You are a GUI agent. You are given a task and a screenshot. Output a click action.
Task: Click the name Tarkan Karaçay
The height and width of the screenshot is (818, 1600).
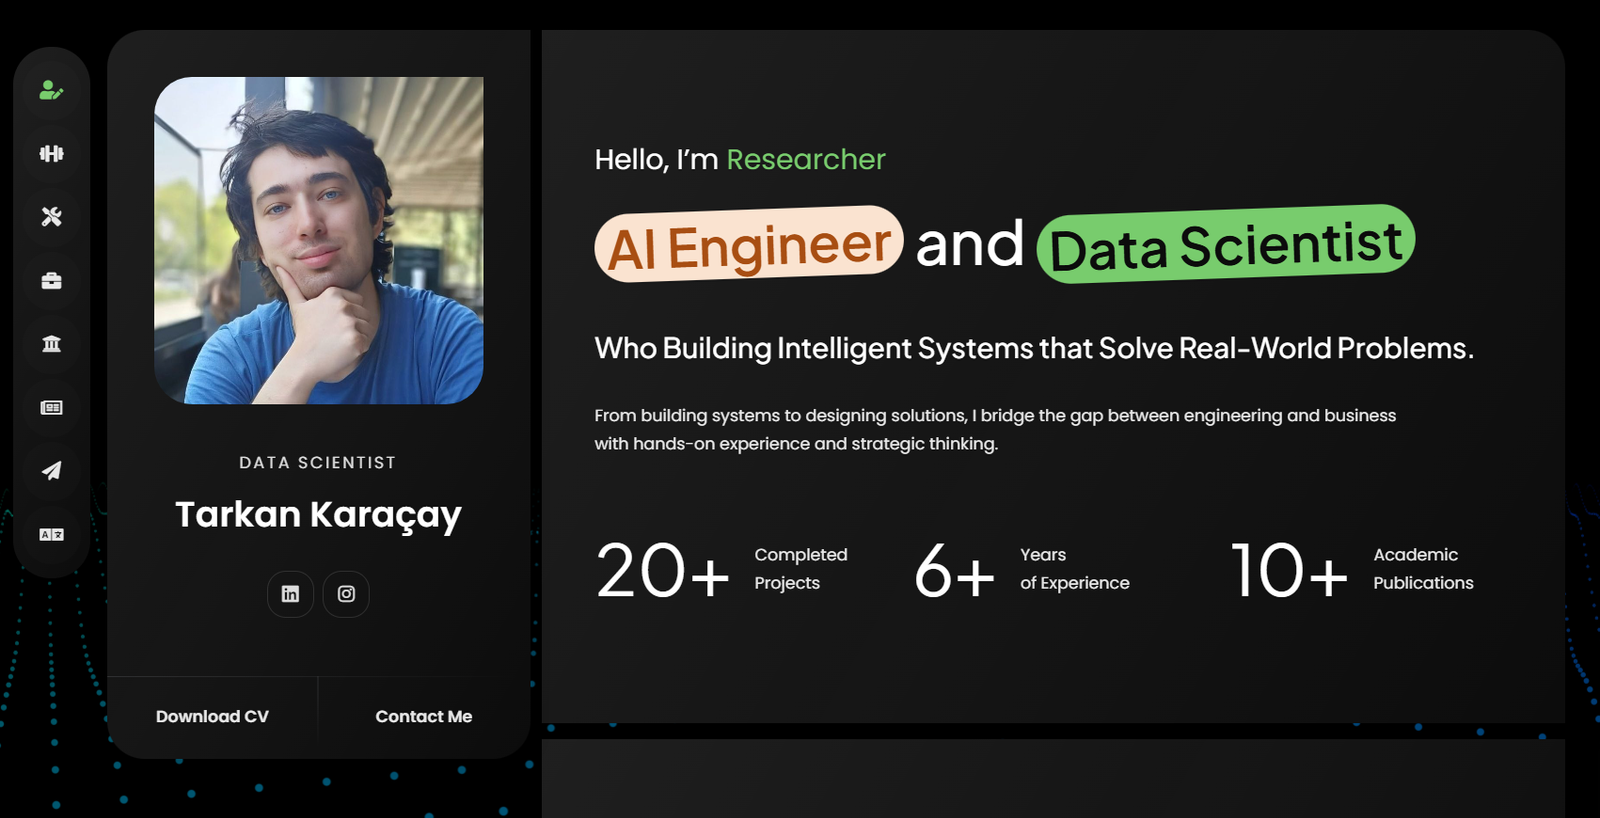coord(318,515)
